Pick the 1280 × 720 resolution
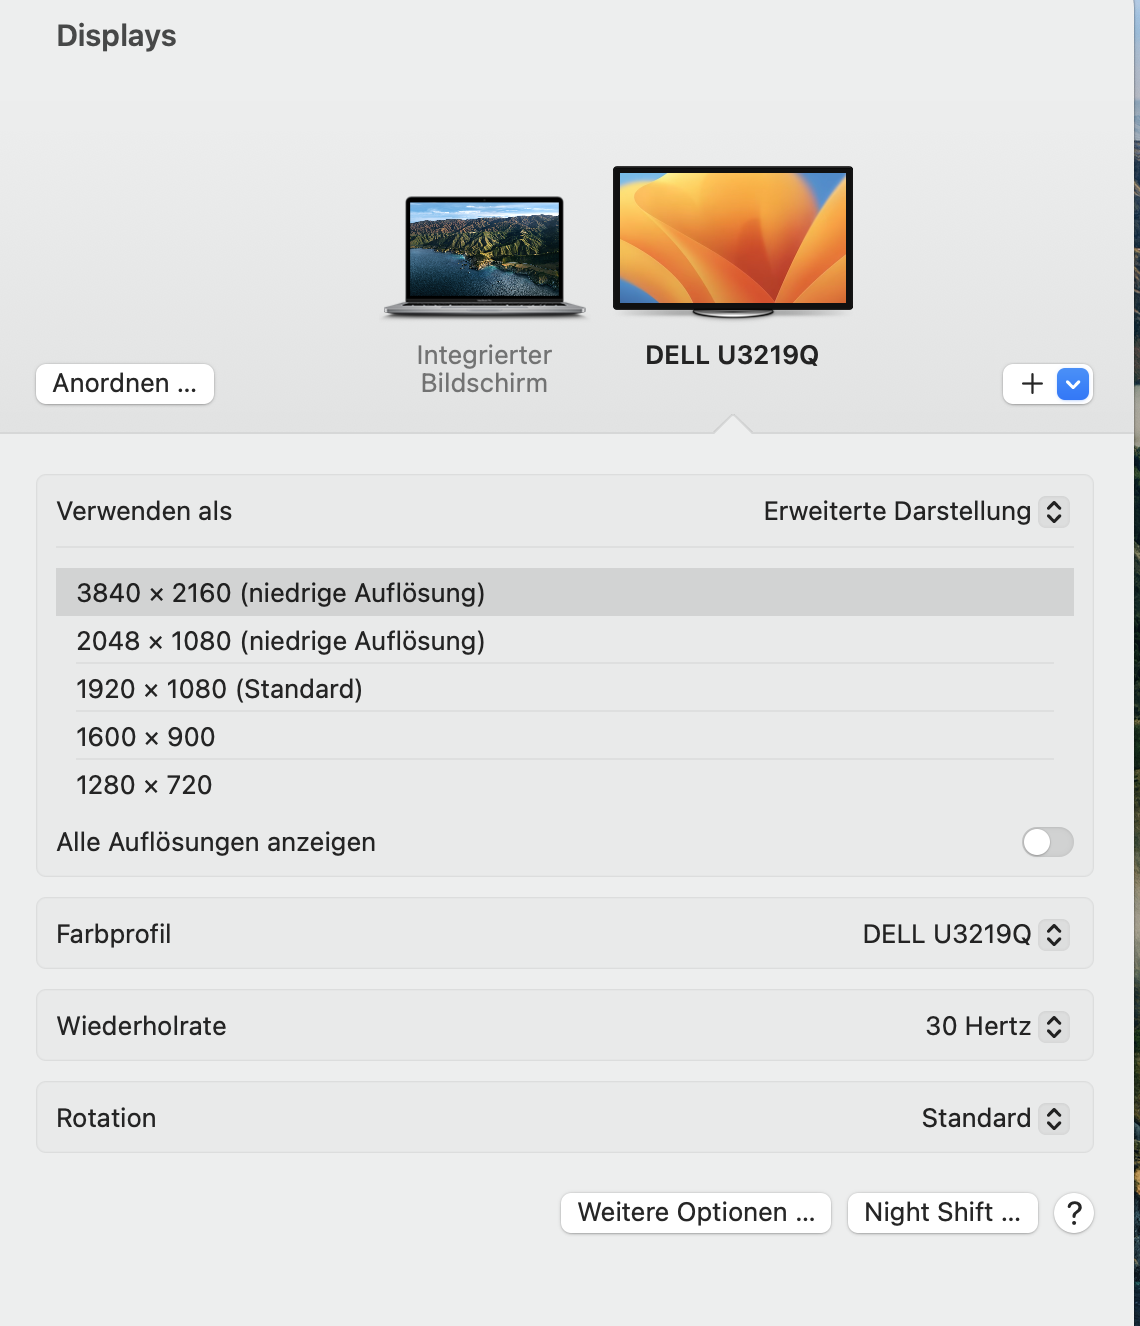 click(565, 785)
